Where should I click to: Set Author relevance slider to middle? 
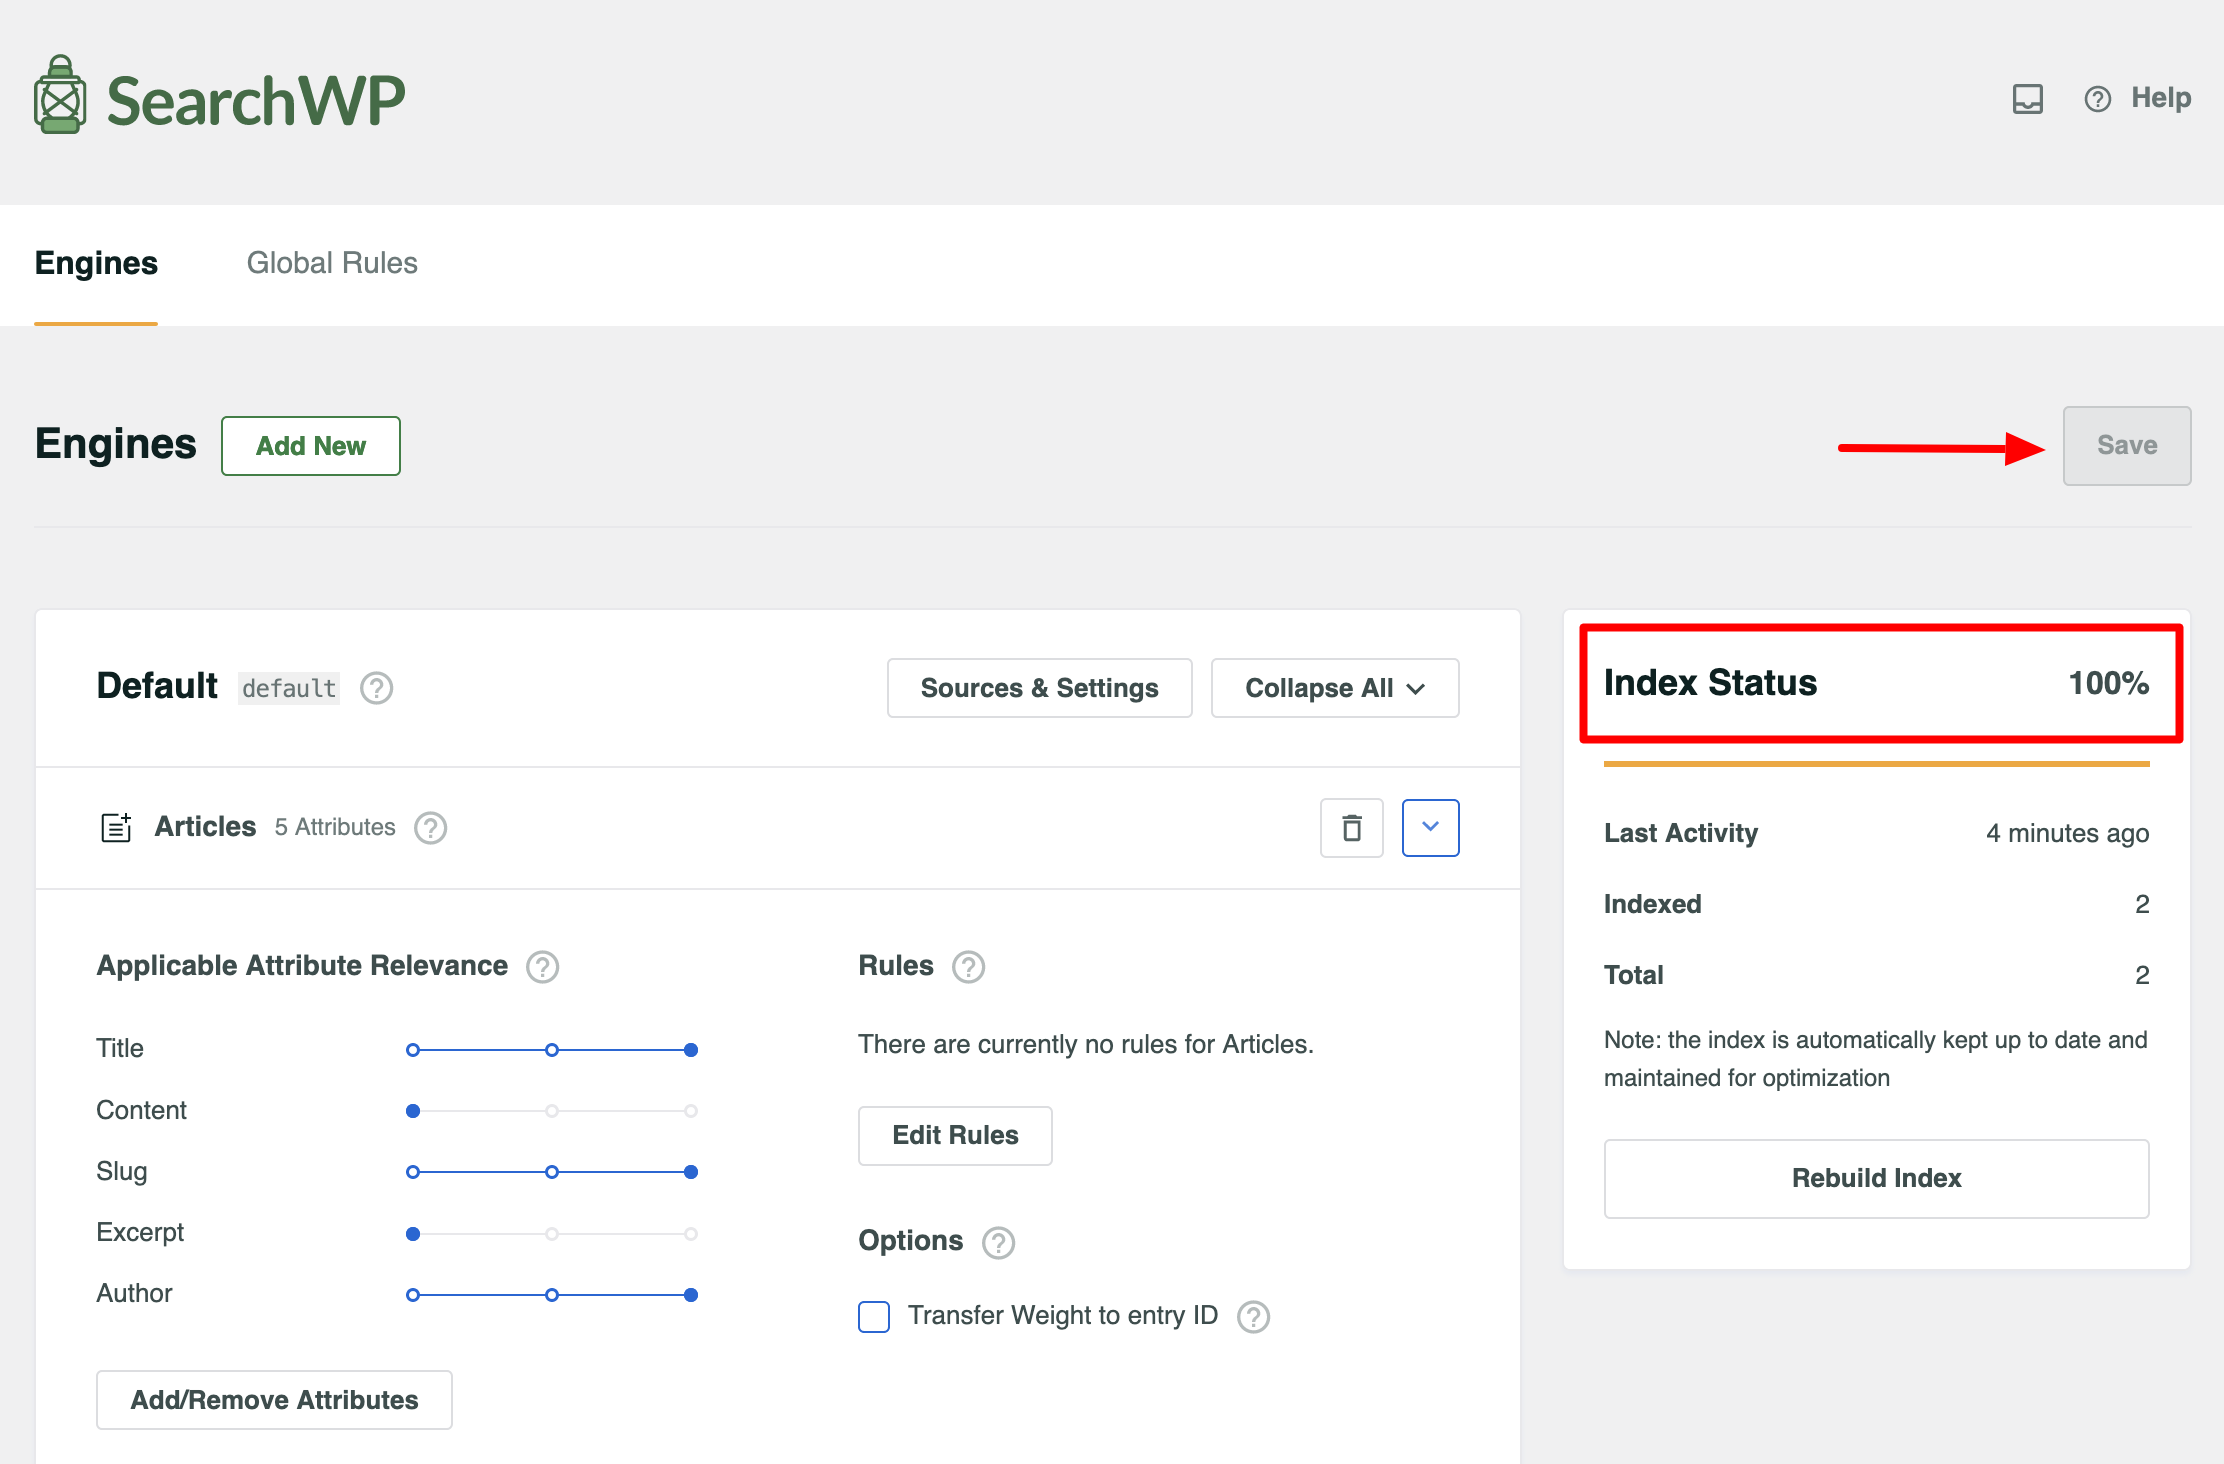point(552,1295)
